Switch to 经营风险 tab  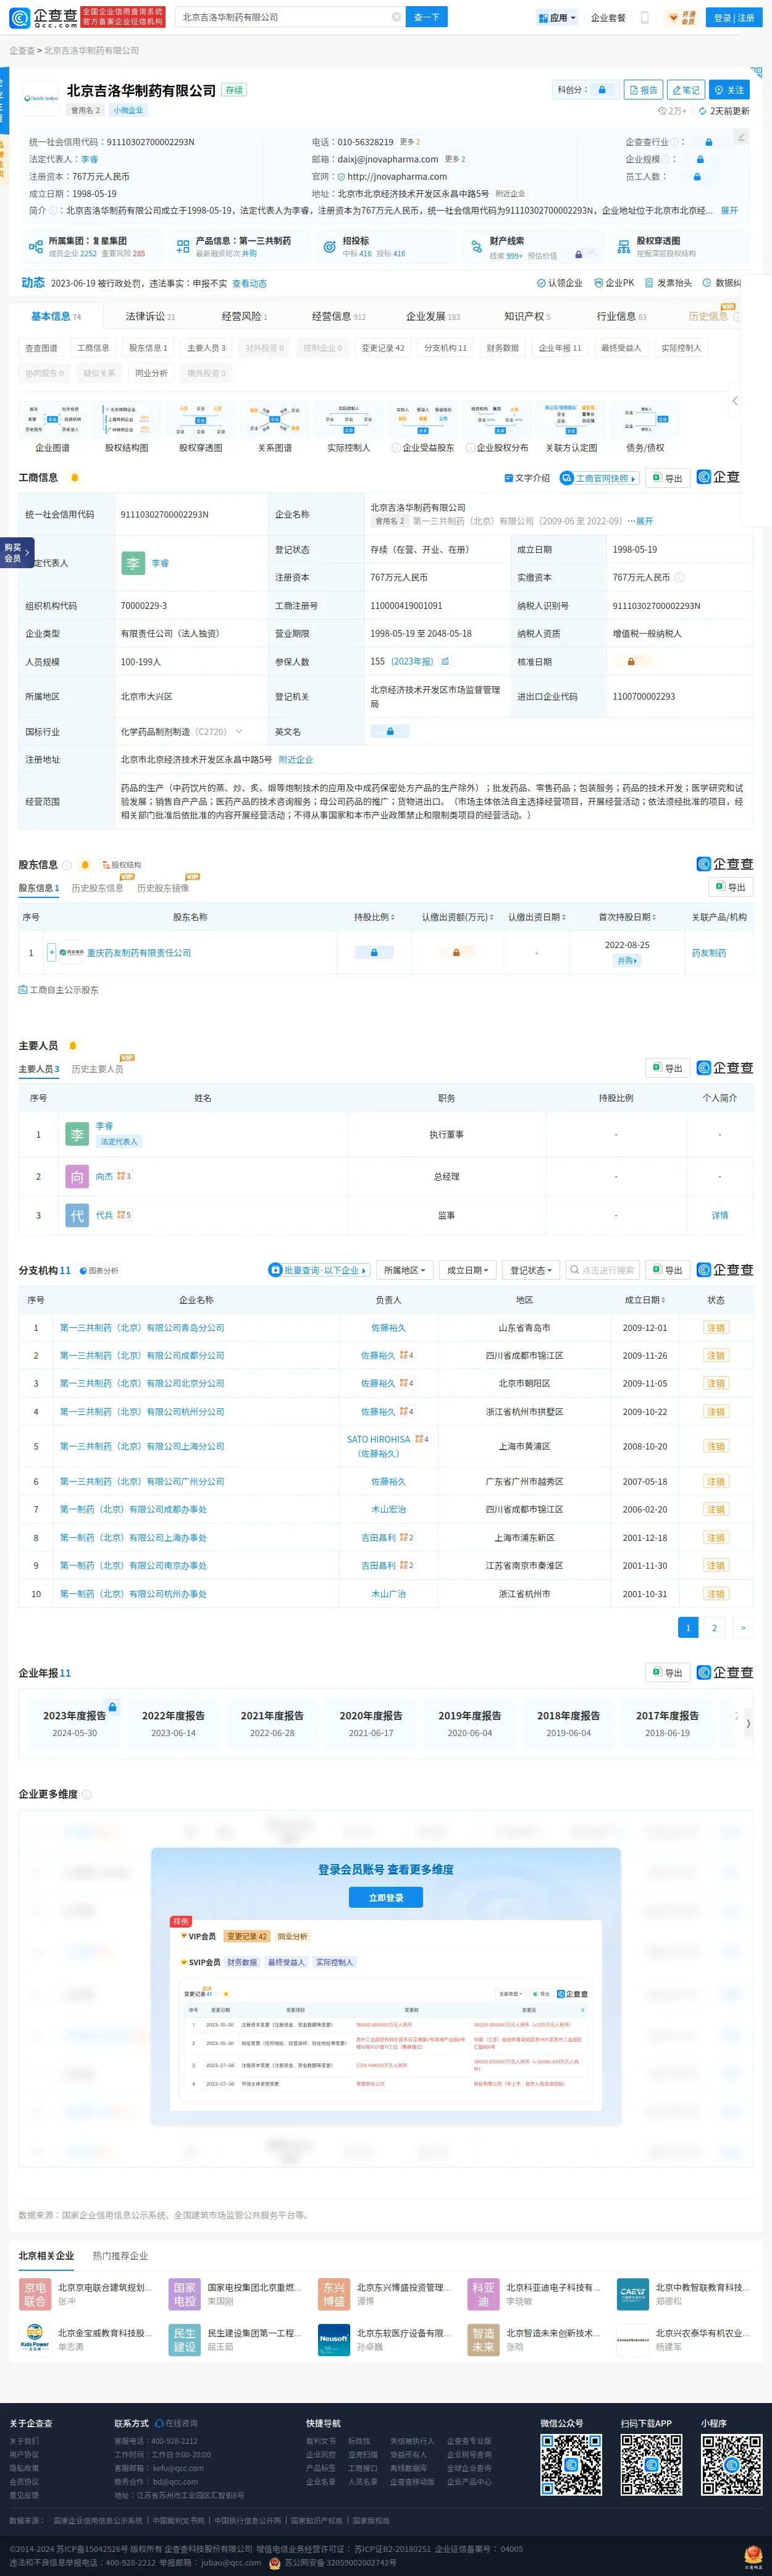[x=244, y=316]
